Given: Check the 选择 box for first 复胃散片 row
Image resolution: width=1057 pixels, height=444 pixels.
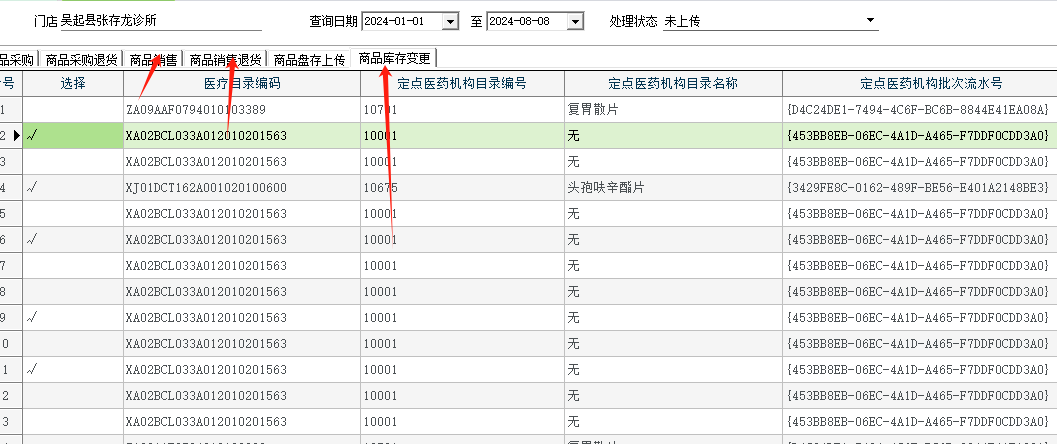Looking at the screenshot, I should [73, 110].
